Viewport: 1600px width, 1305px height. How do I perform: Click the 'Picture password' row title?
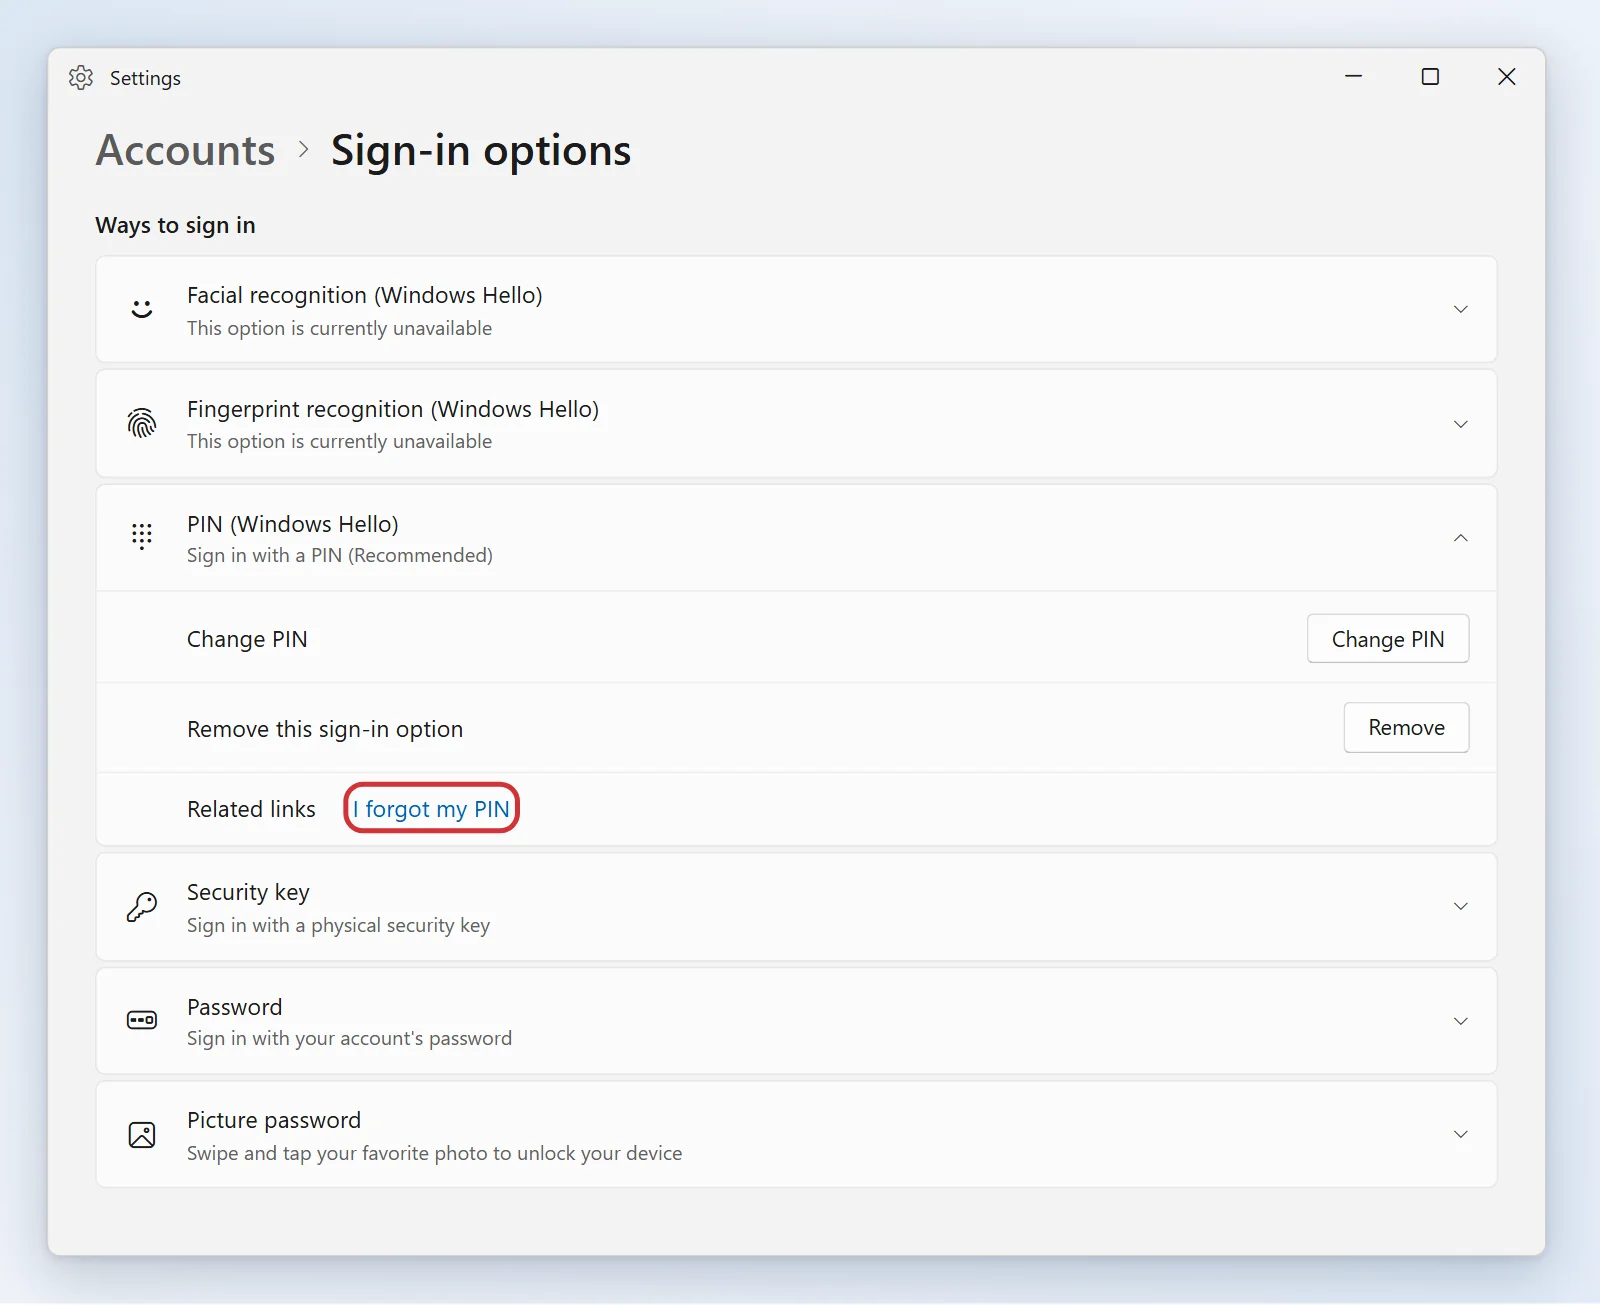[274, 1120]
